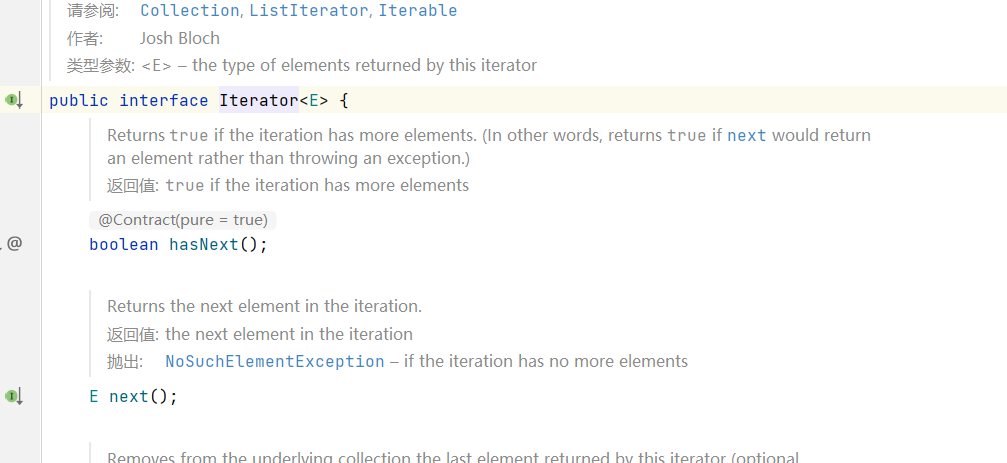Open the ListIterator documentation link

pos(309,10)
